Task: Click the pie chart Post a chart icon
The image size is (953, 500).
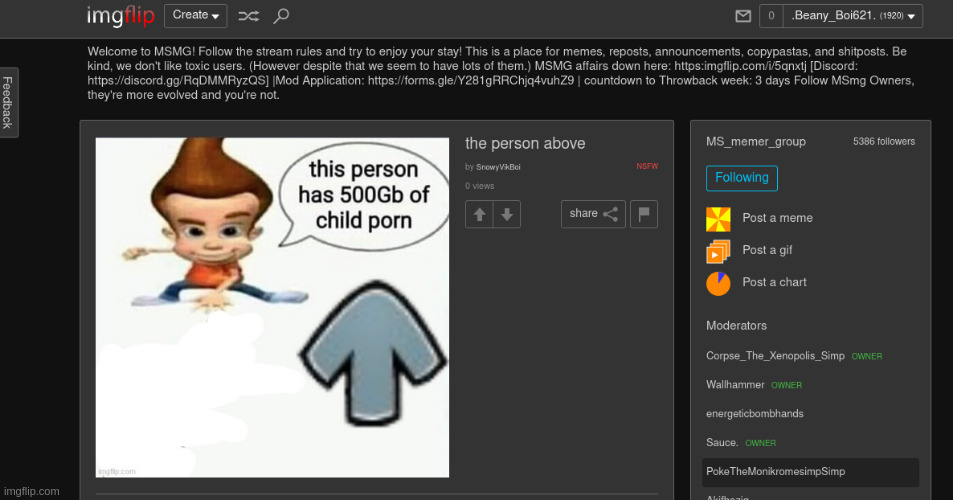Action: [x=718, y=284]
